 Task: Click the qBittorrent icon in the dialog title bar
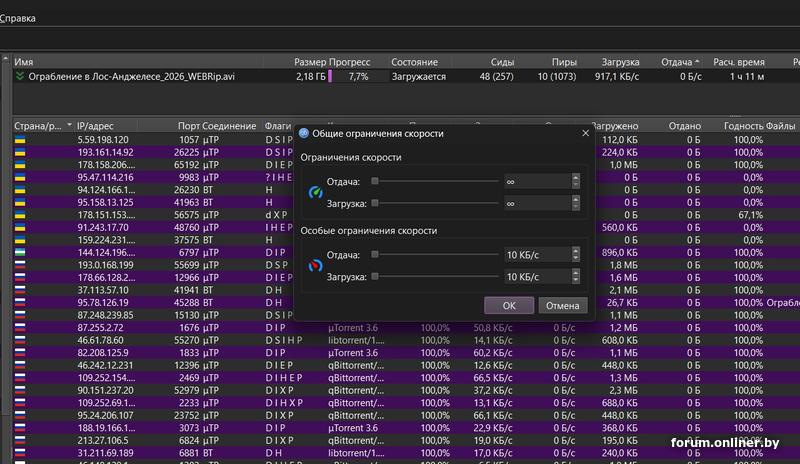[304, 132]
